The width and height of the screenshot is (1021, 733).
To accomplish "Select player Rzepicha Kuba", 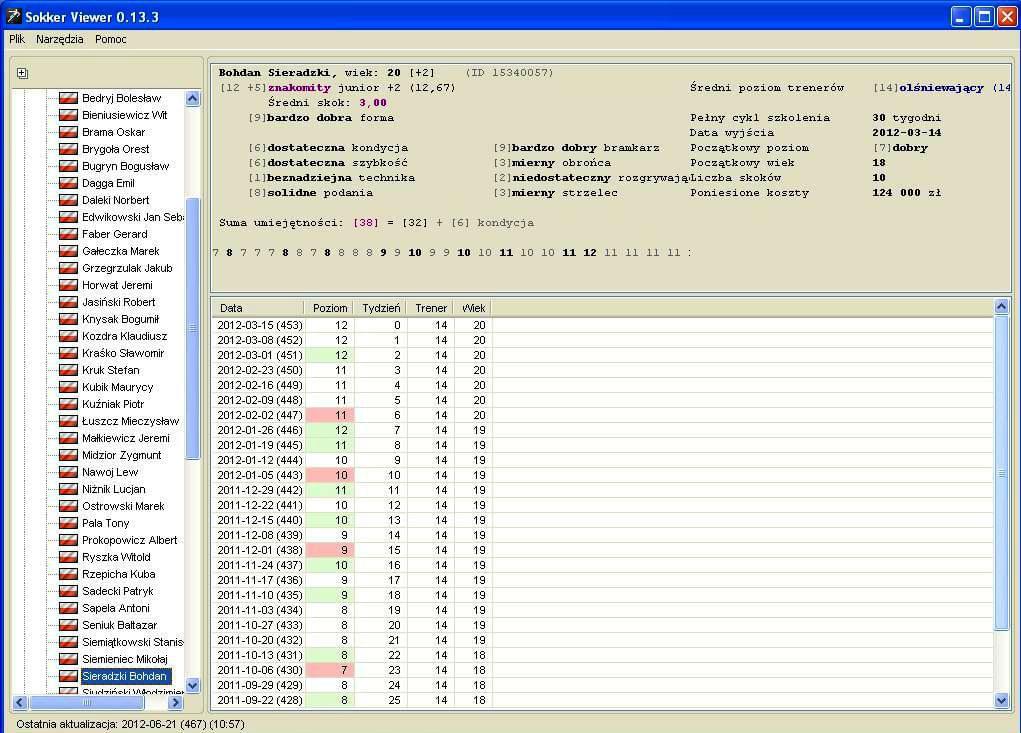I will coord(119,574).
